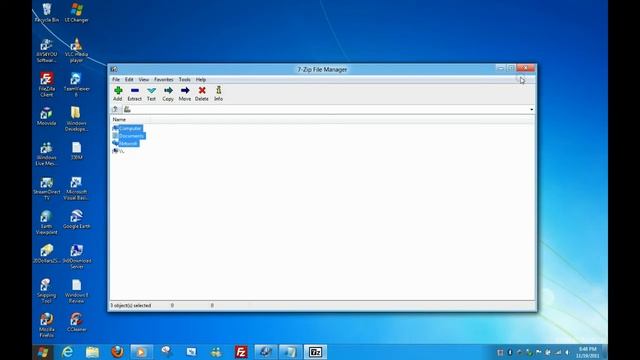Select the Windows 8 Review desktop file

(76, 291)
